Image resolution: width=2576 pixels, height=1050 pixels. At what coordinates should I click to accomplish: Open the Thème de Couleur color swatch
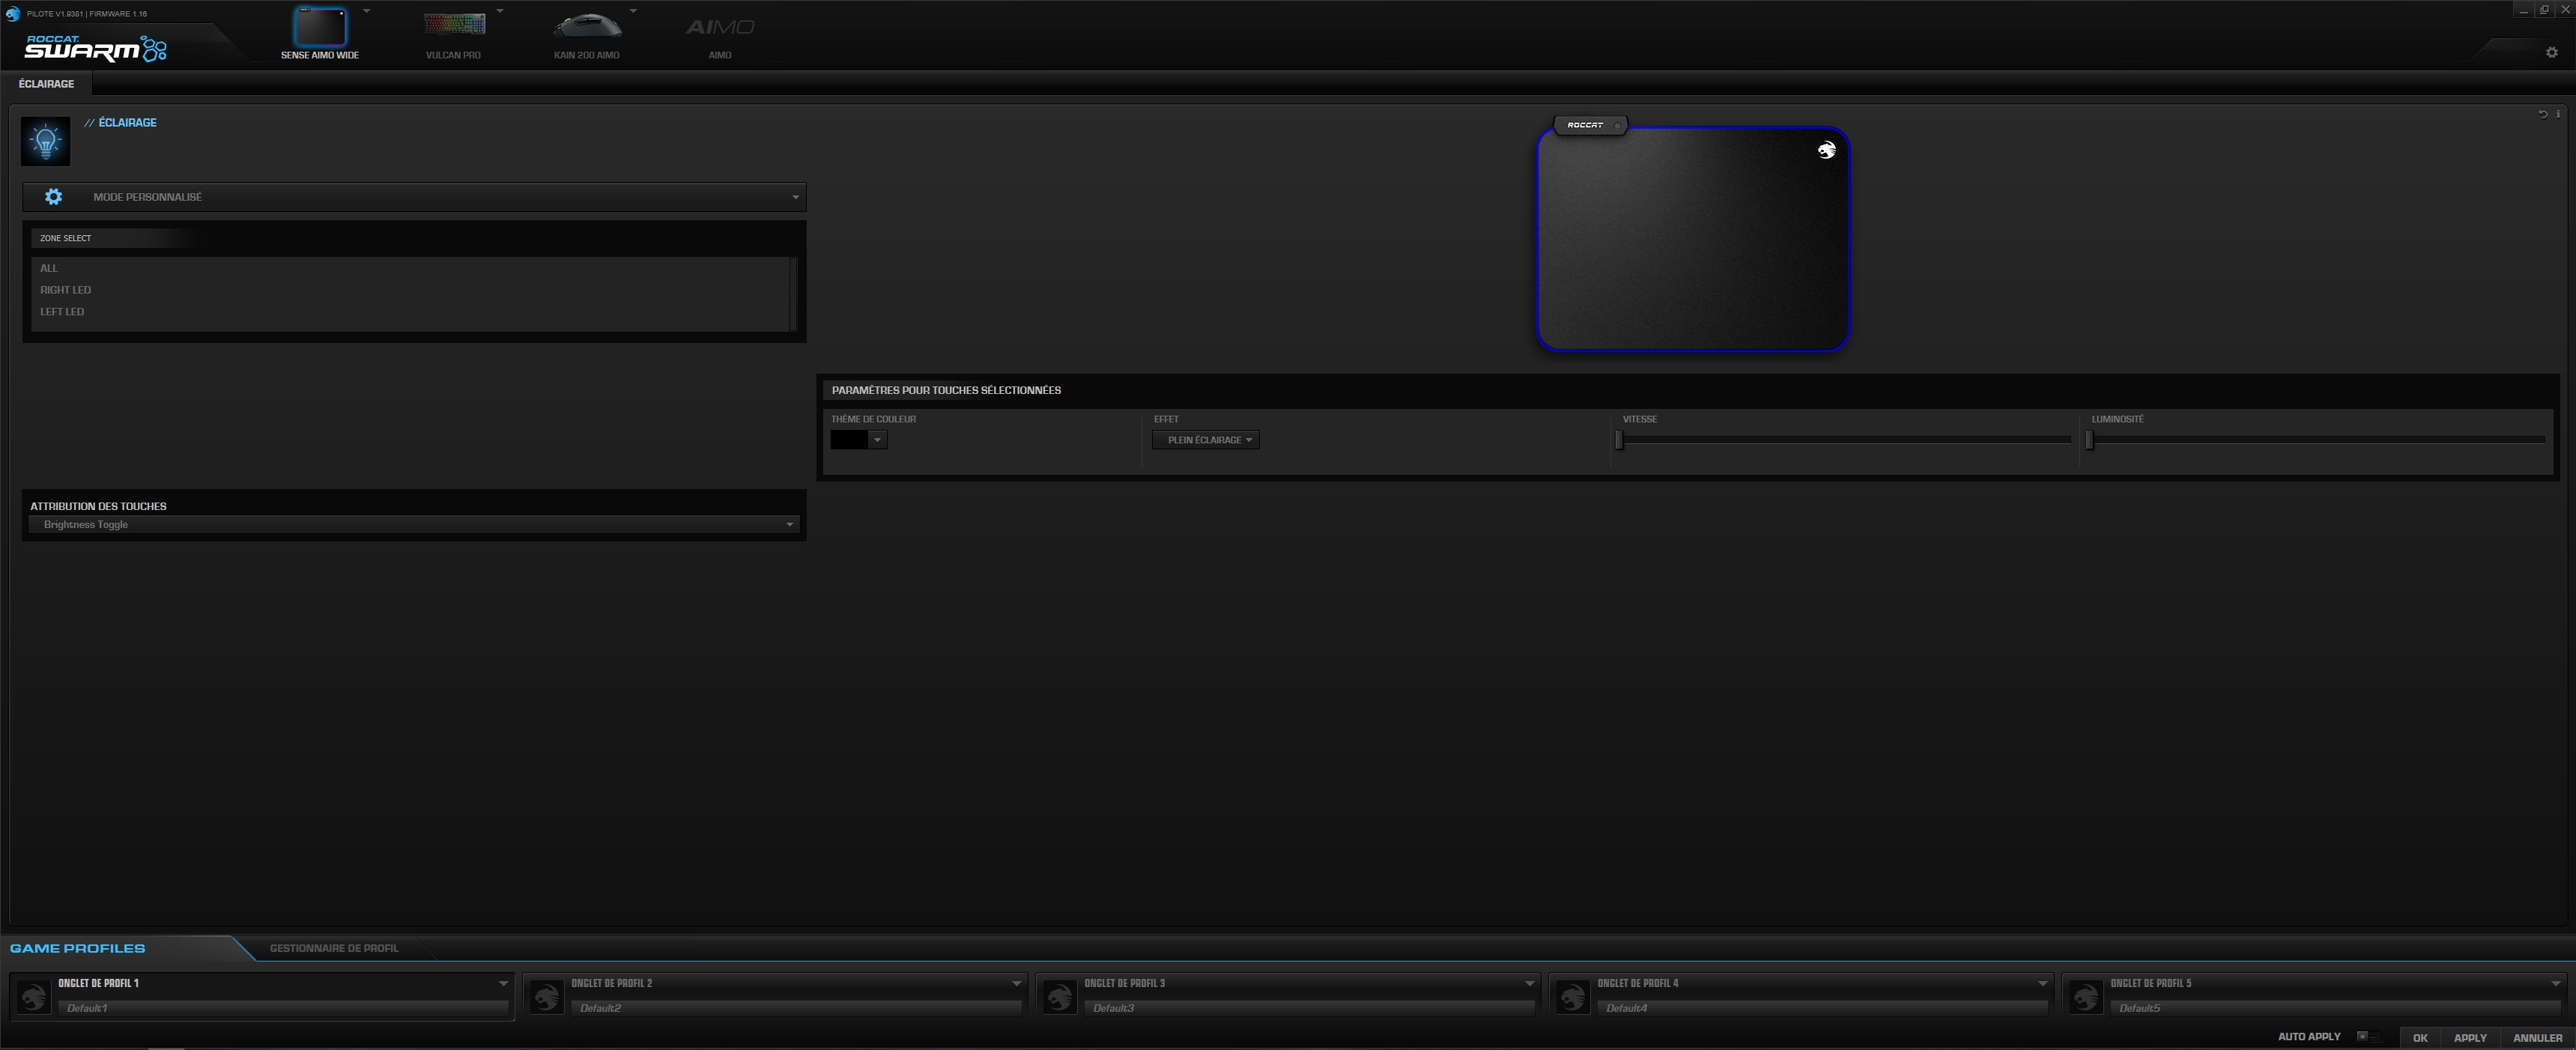point(850,440)
